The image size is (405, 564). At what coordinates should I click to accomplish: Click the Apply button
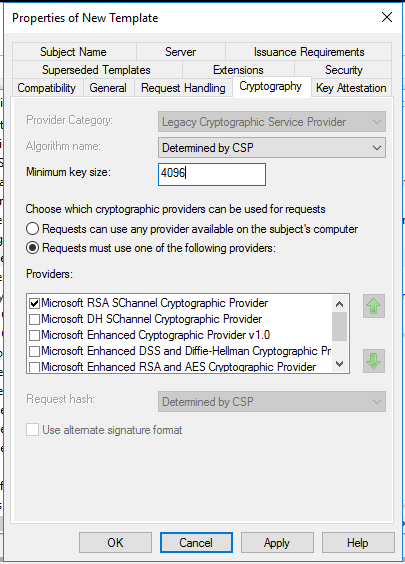[x=277, y=542]
